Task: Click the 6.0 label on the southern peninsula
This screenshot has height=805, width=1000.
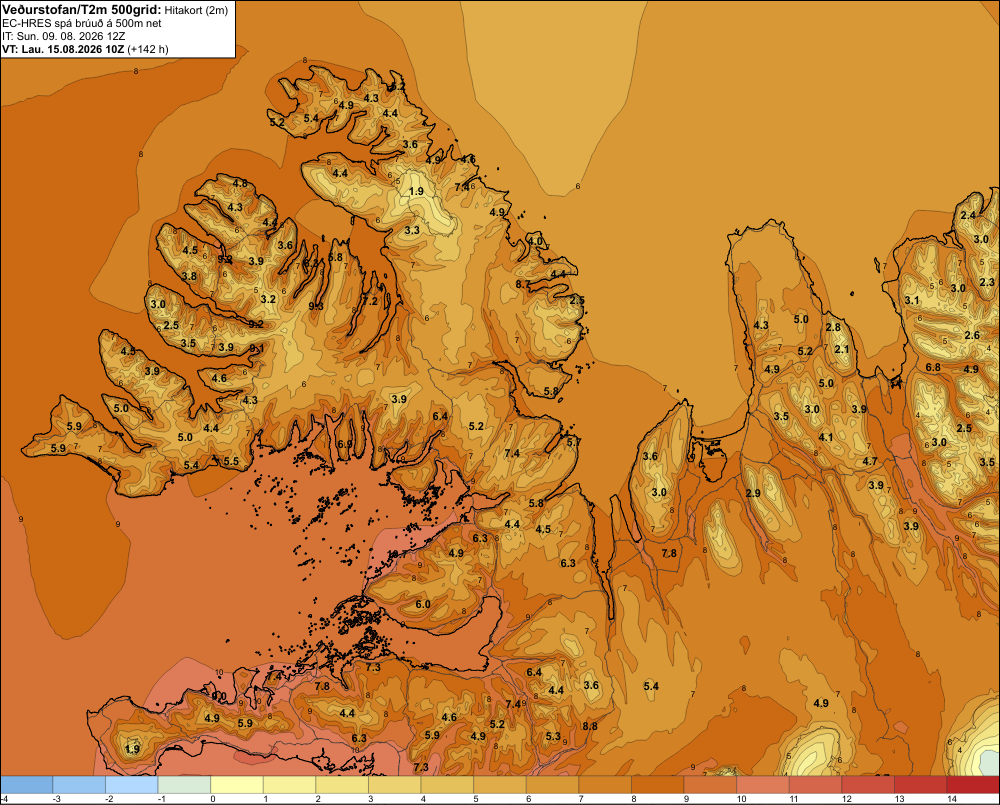Action: click(423, 604)
